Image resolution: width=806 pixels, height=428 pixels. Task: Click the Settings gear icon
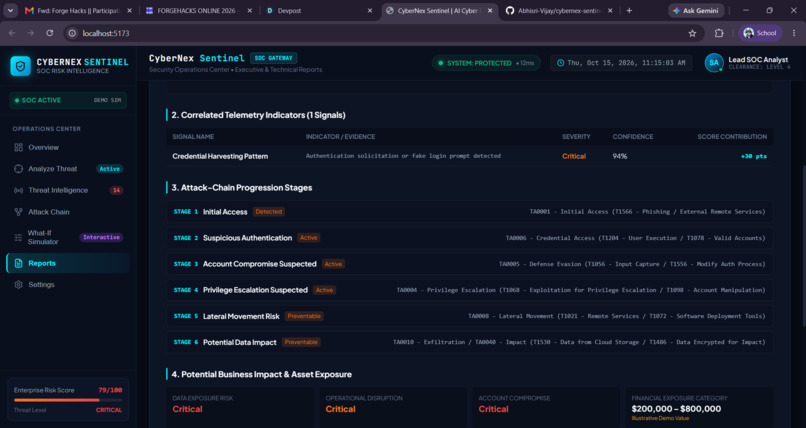click(19, 285)
